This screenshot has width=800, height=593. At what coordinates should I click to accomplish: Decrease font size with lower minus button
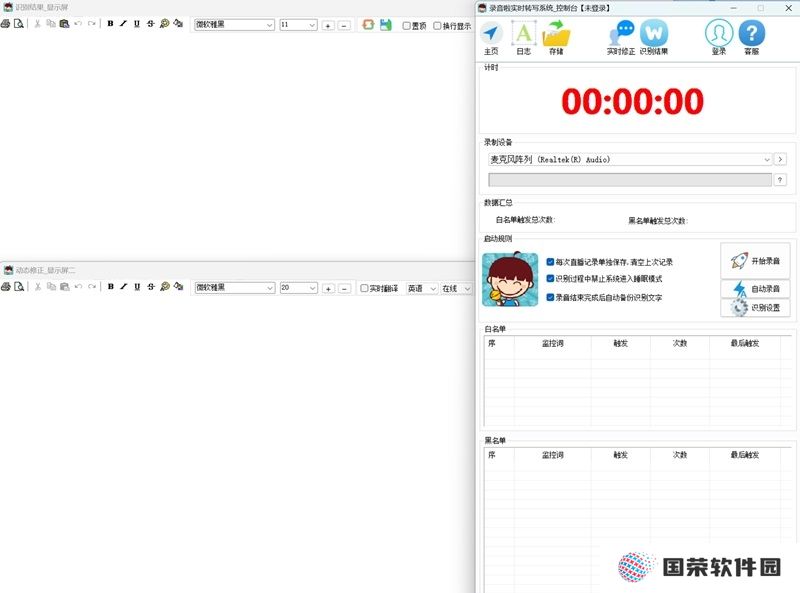[x=344, y=288]
